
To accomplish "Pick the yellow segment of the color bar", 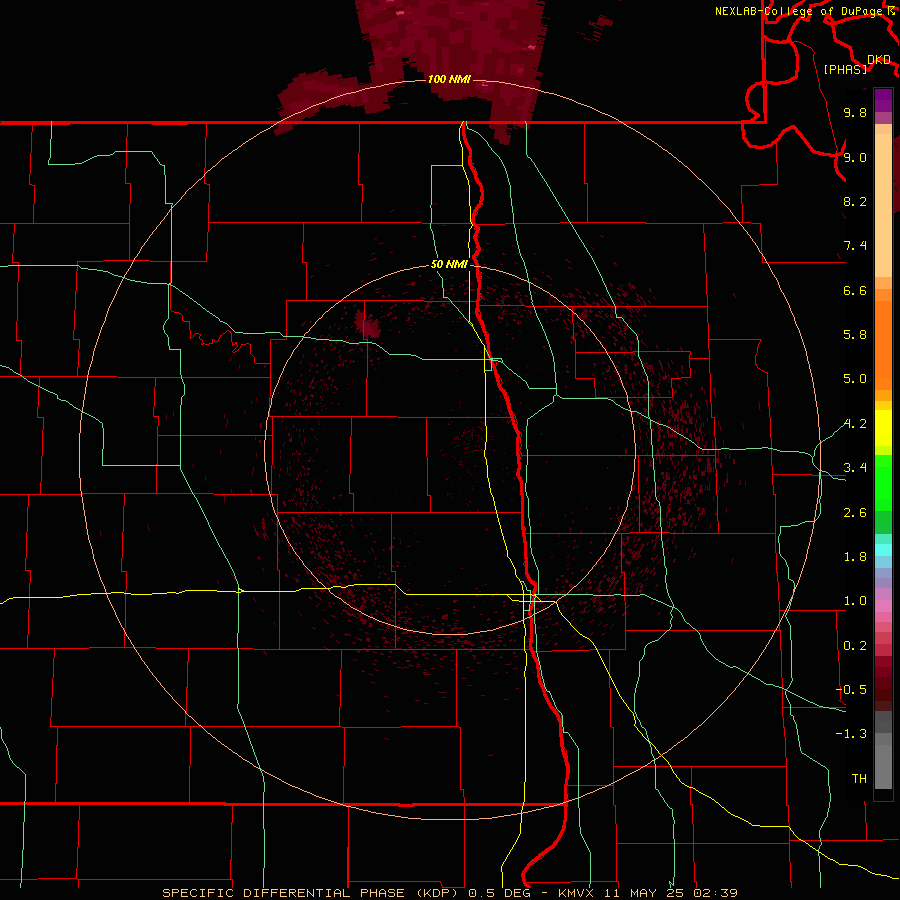I will (x=883, y=428).
